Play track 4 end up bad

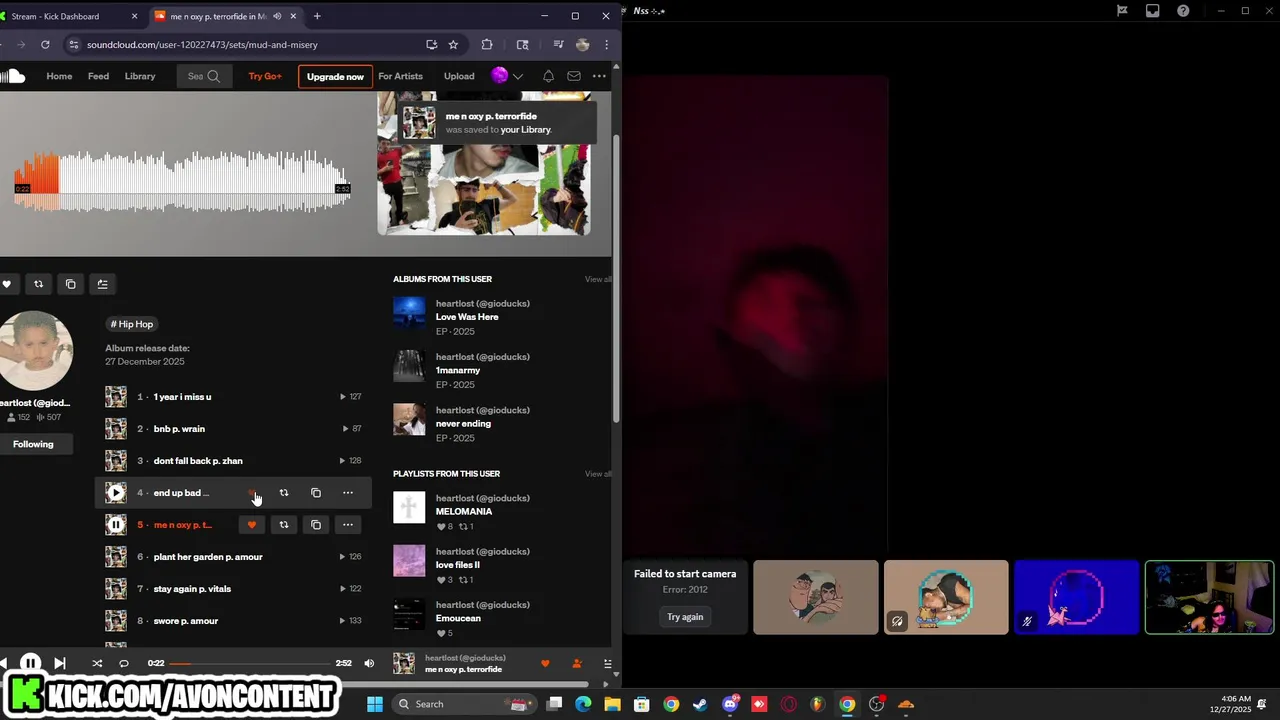coord(116,493)
